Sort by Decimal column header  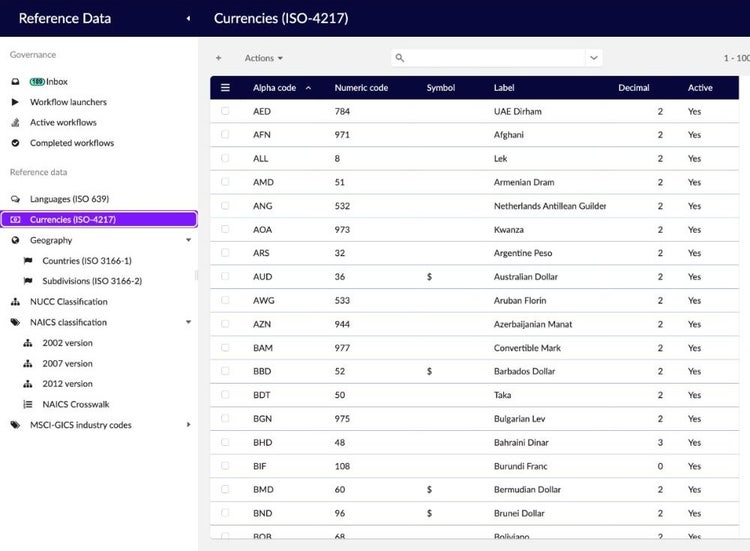tap(634, 88)
